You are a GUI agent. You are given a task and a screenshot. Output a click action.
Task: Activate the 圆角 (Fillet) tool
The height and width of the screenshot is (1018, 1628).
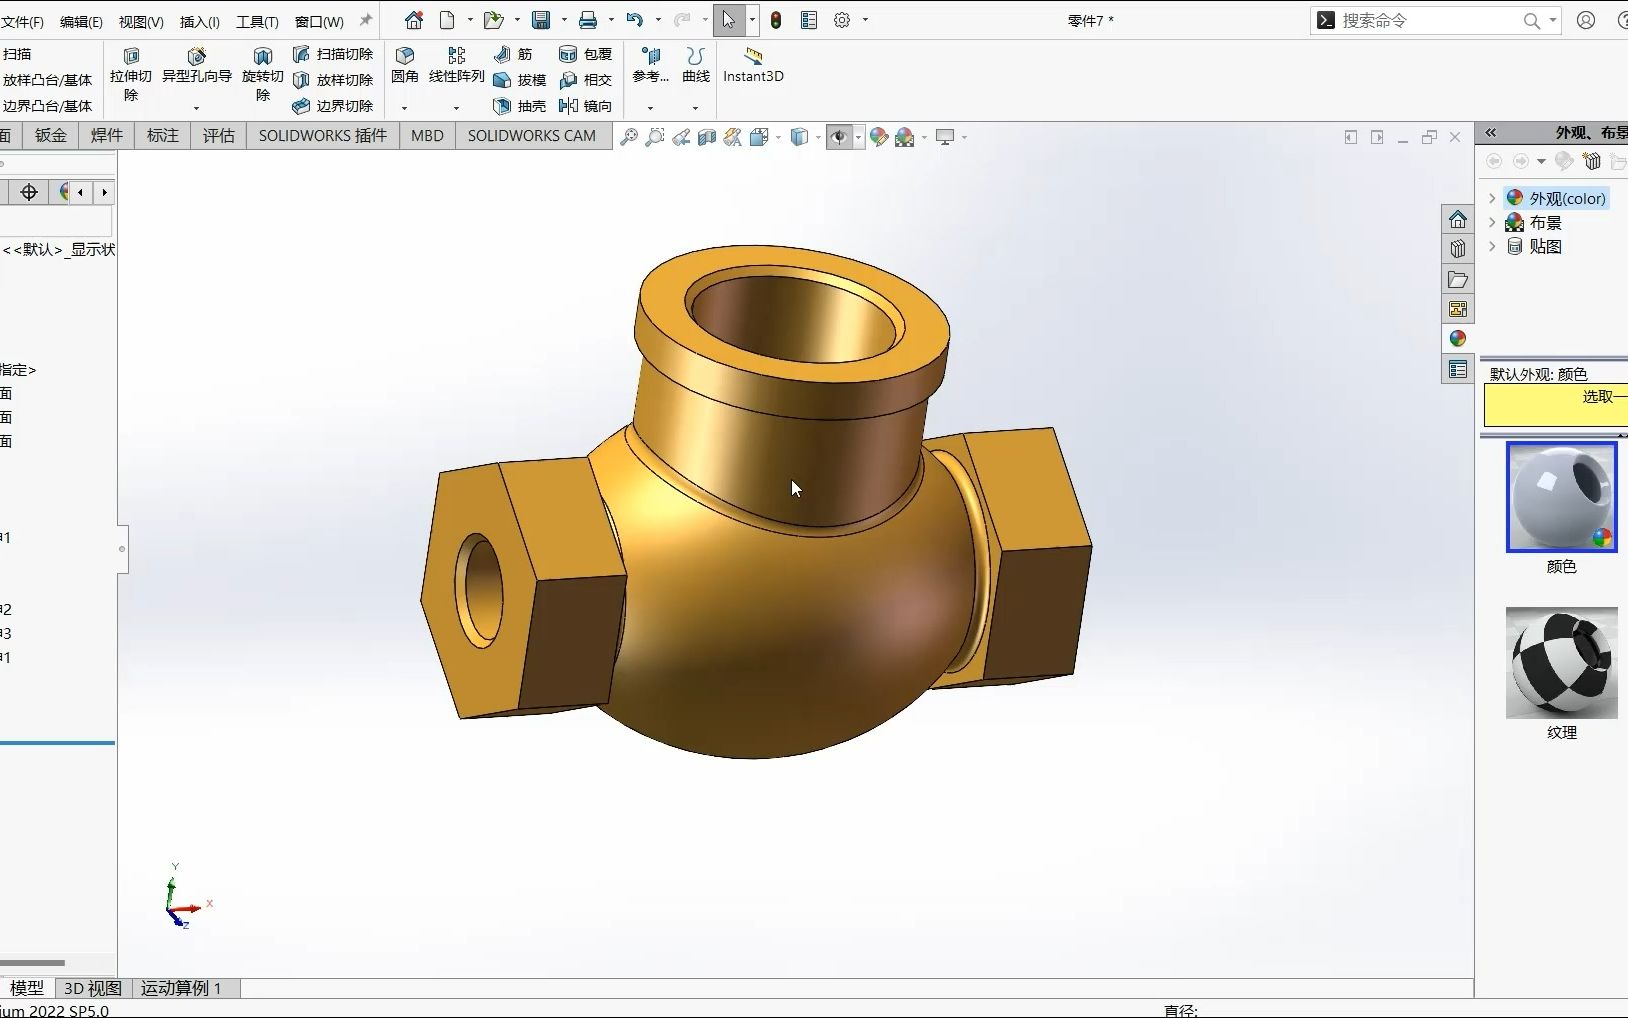404,66
